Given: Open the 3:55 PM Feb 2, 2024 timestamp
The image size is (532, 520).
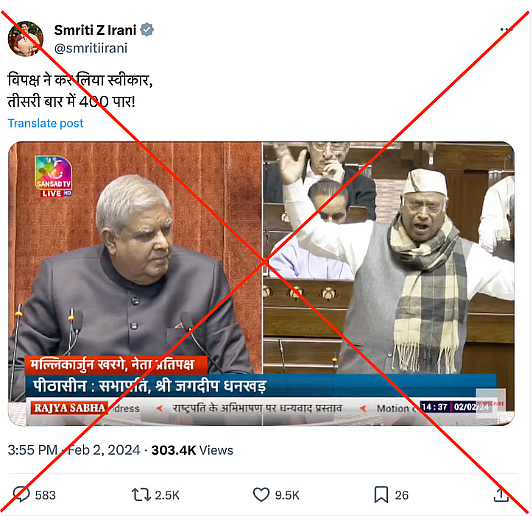Looking at the screenshot, I should (x=74, y=450).
